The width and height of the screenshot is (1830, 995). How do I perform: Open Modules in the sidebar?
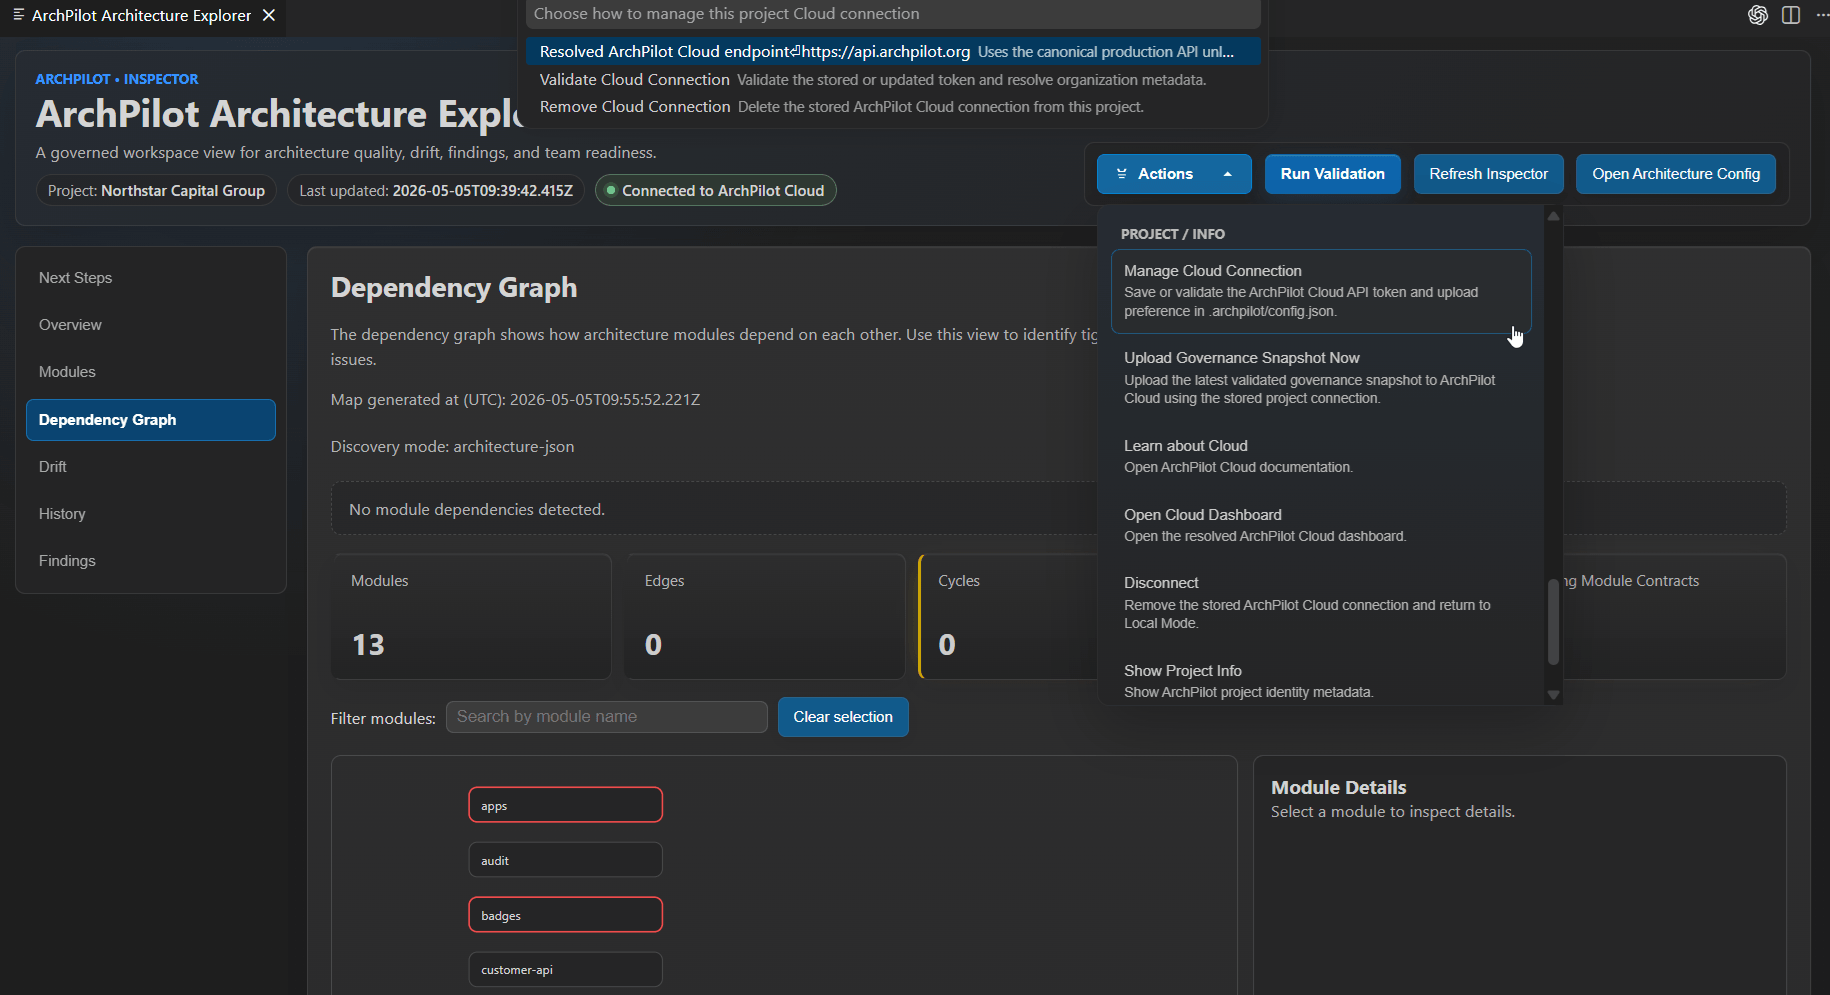[151, 372]
